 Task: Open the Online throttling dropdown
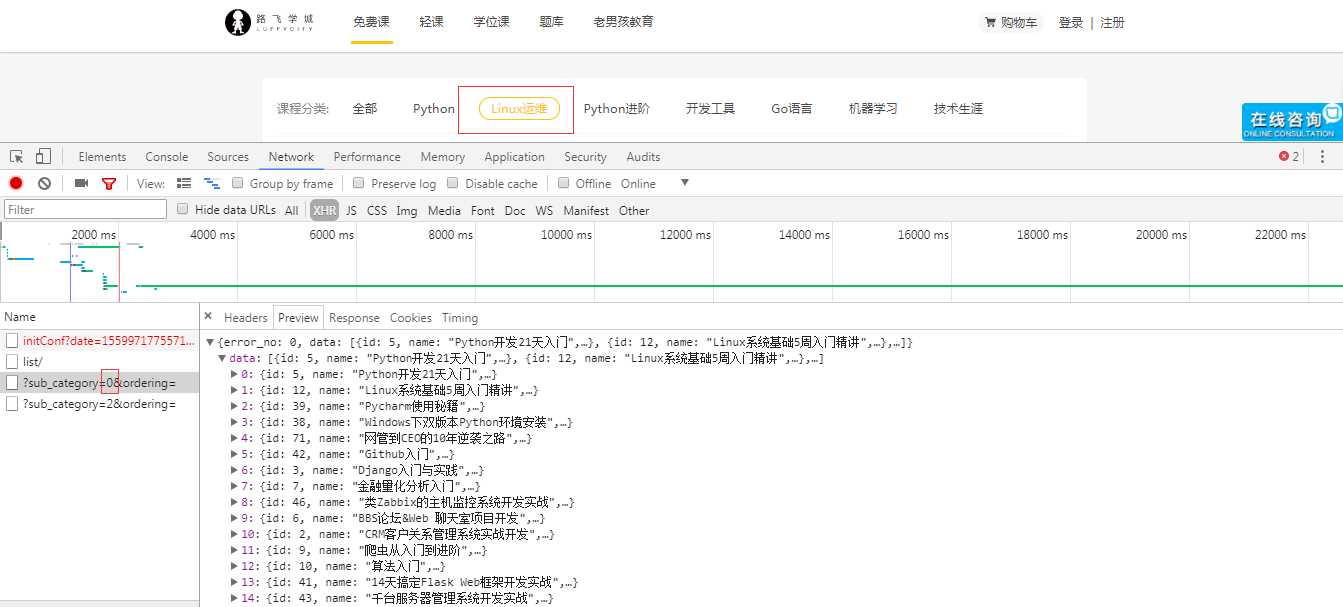coord(655,183)
